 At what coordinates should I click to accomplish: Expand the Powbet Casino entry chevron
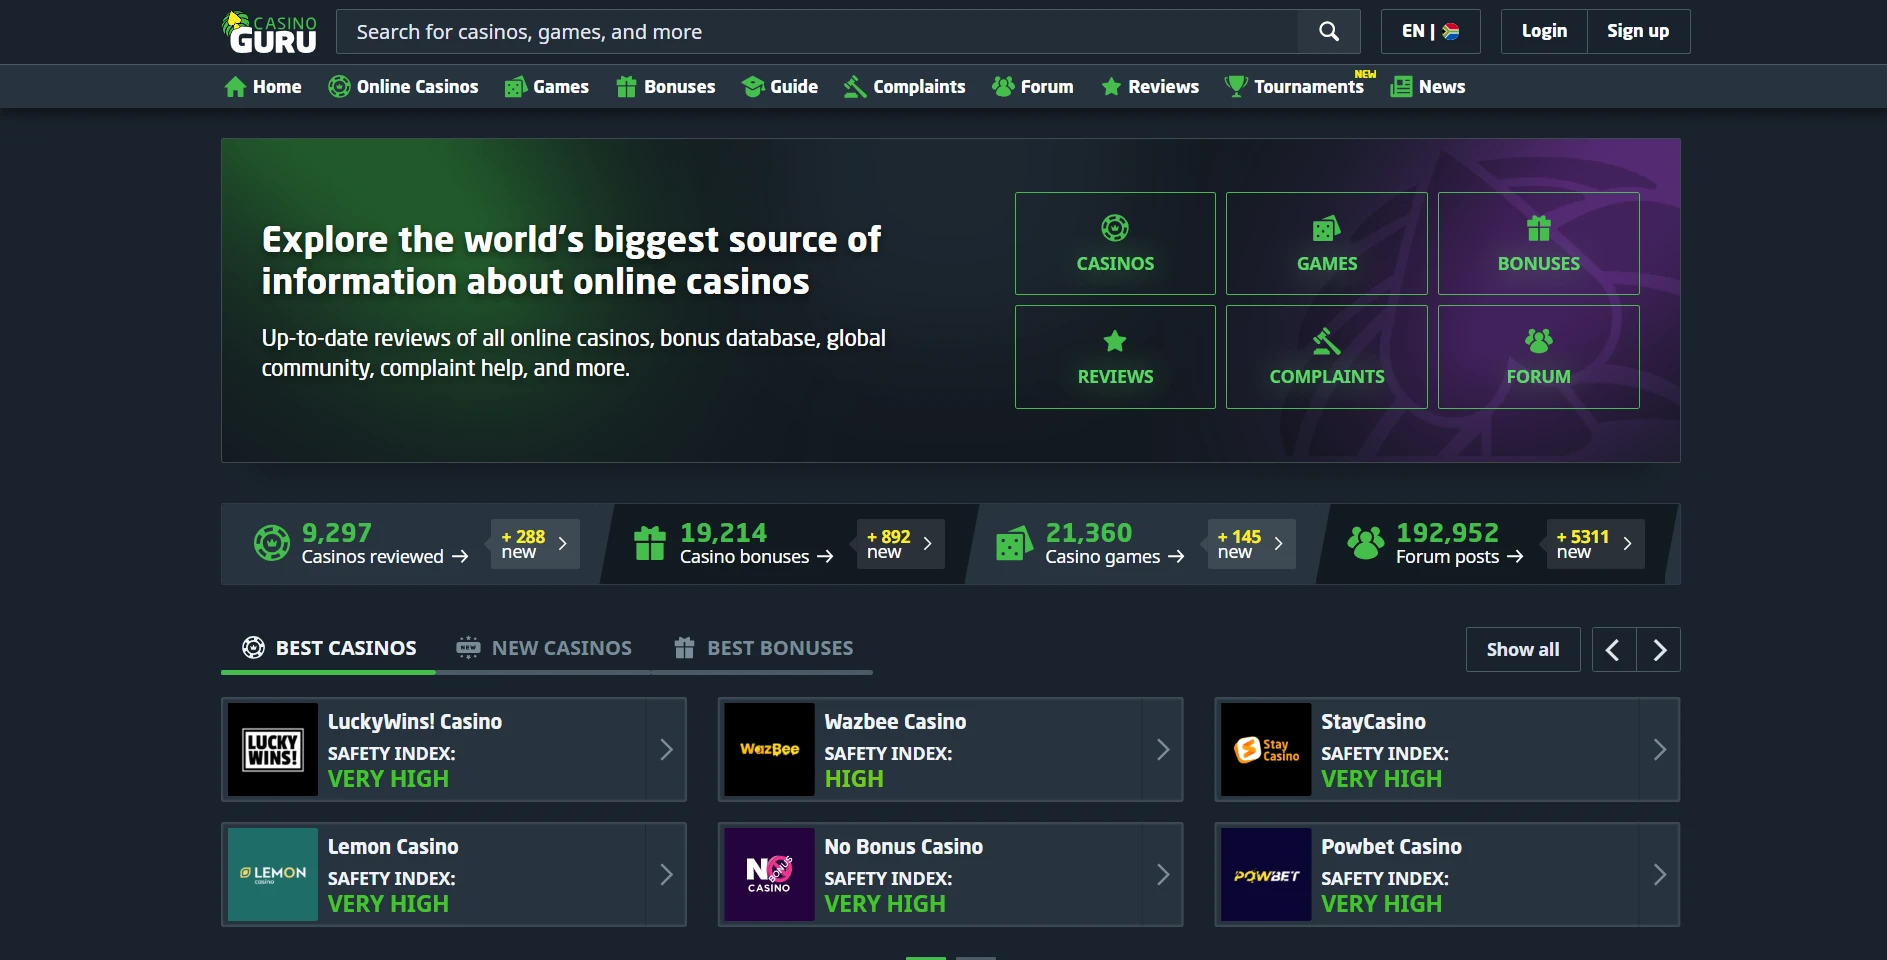click(1658, 875)
